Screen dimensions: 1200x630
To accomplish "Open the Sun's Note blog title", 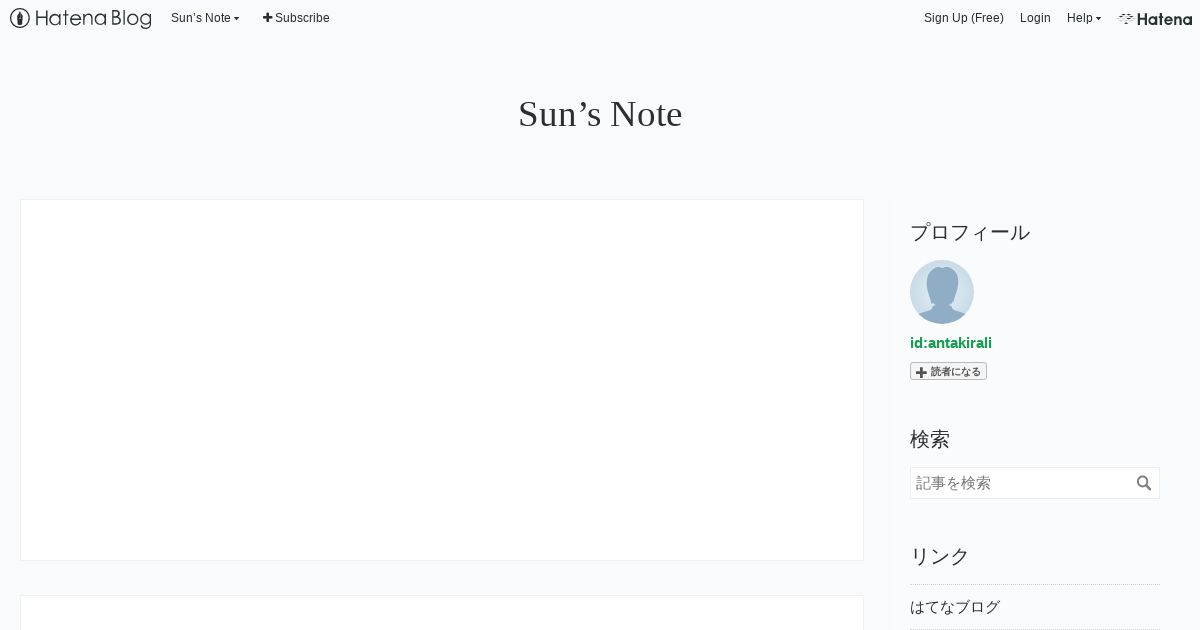I will tap(600, 114).
